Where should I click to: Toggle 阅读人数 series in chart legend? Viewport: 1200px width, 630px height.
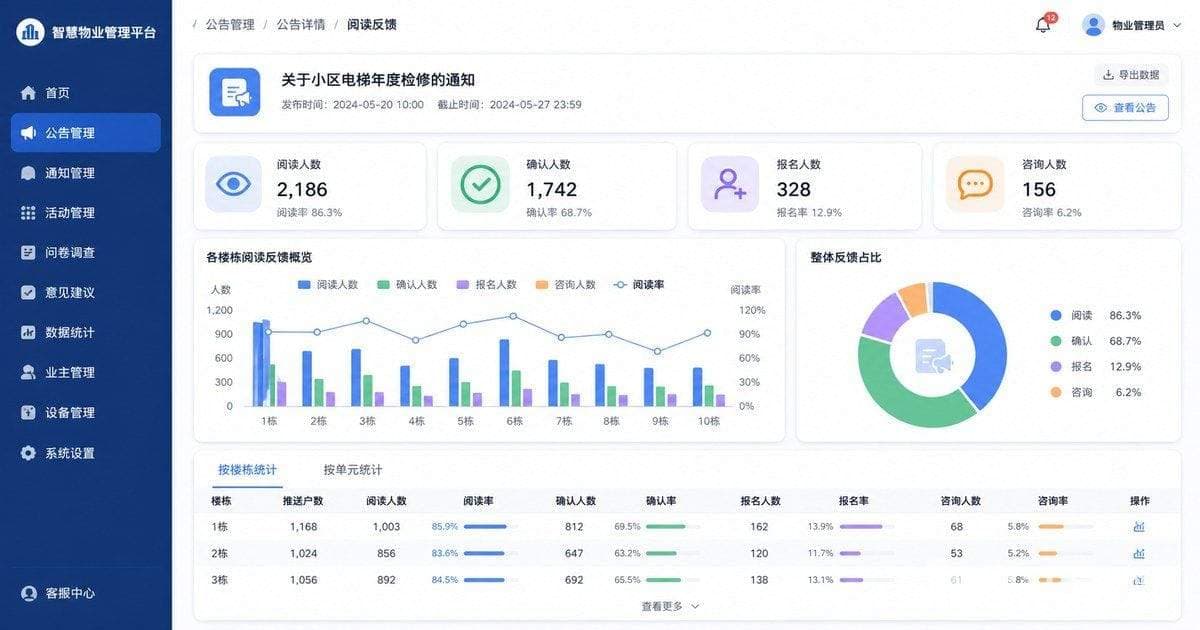[x=328, y=285]
